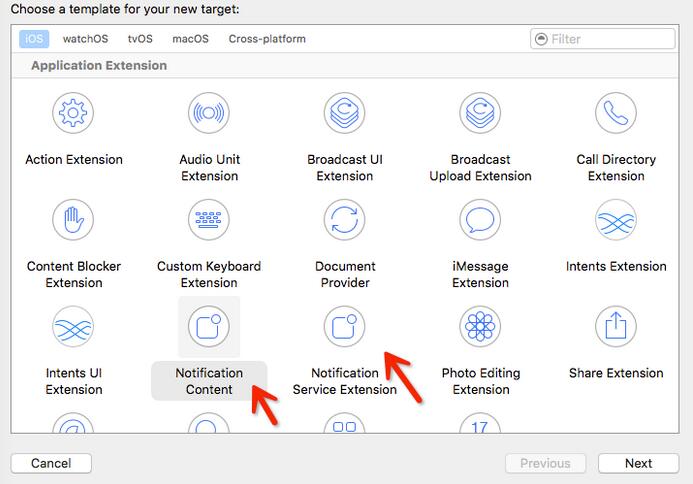
Task: Select the Share Extension icon
Action: tap(616, 327)
